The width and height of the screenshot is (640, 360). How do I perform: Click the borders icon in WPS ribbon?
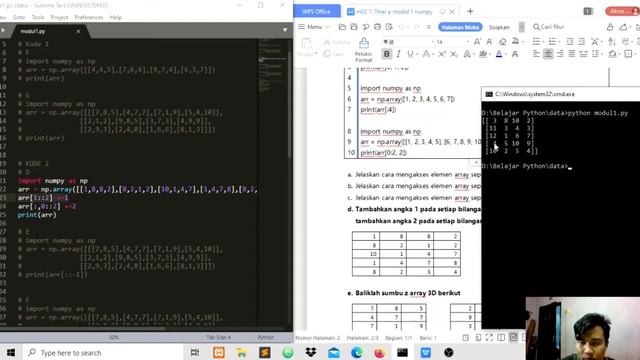click(628, 54)
